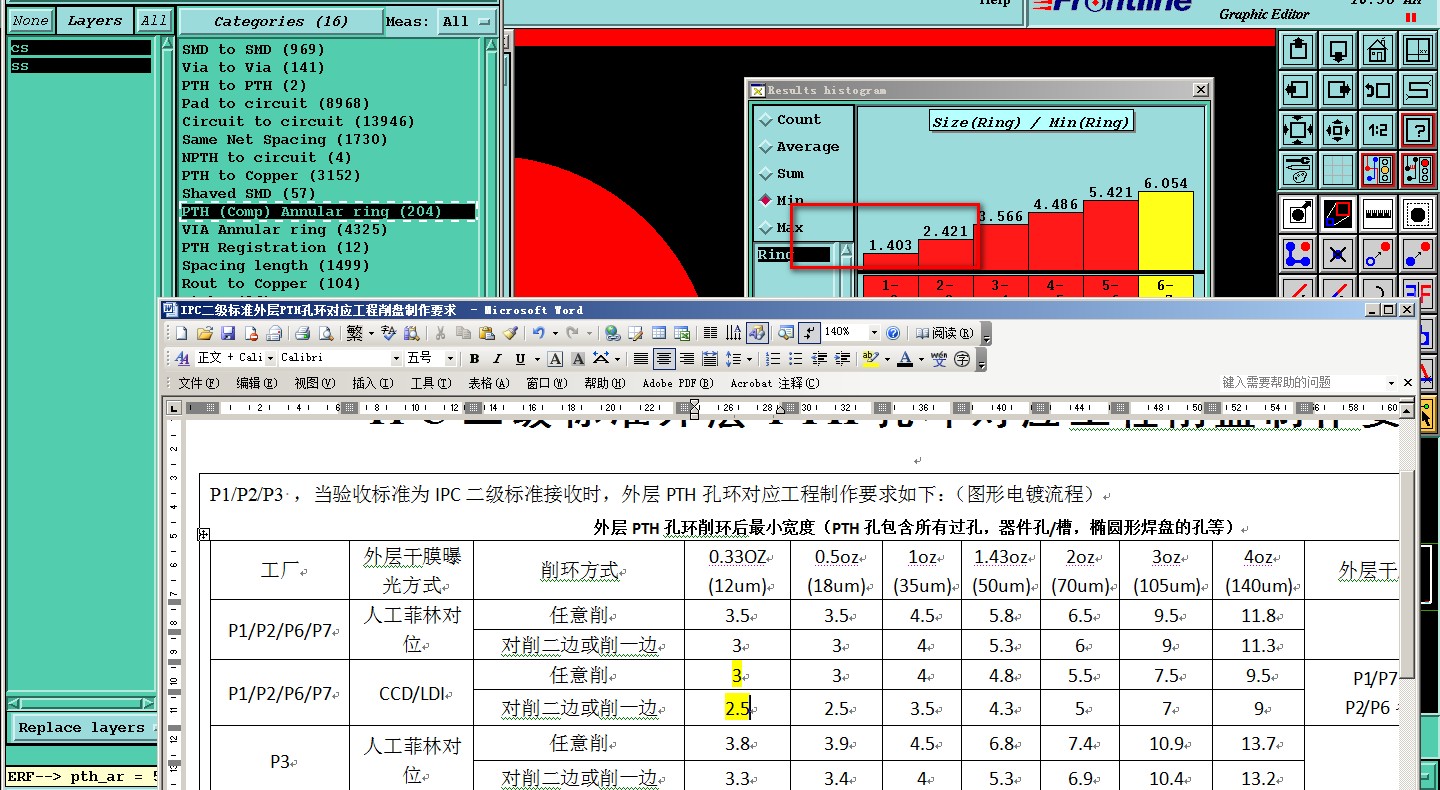Click the yellow 6.054 histogram bar

[1166, 230]
